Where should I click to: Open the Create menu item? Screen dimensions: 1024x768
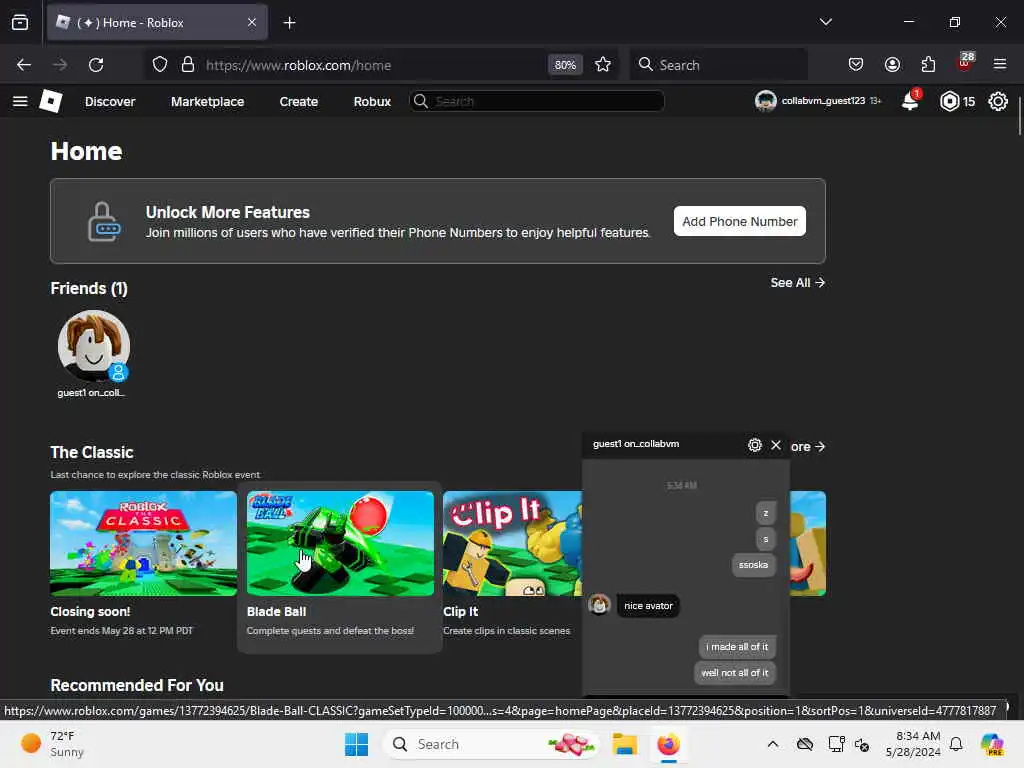coord(298,101)
